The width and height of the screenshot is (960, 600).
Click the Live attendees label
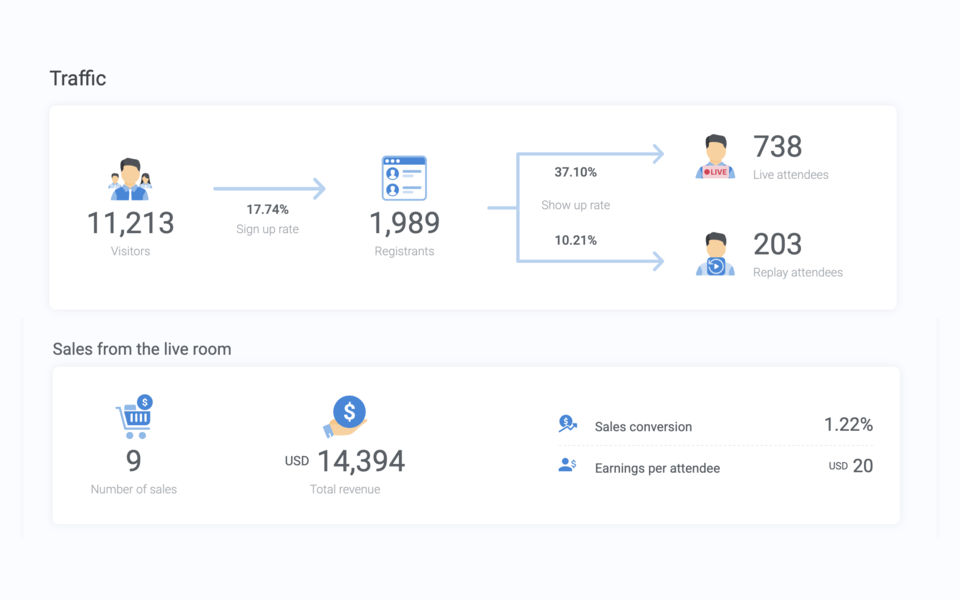tap(790, 174)
